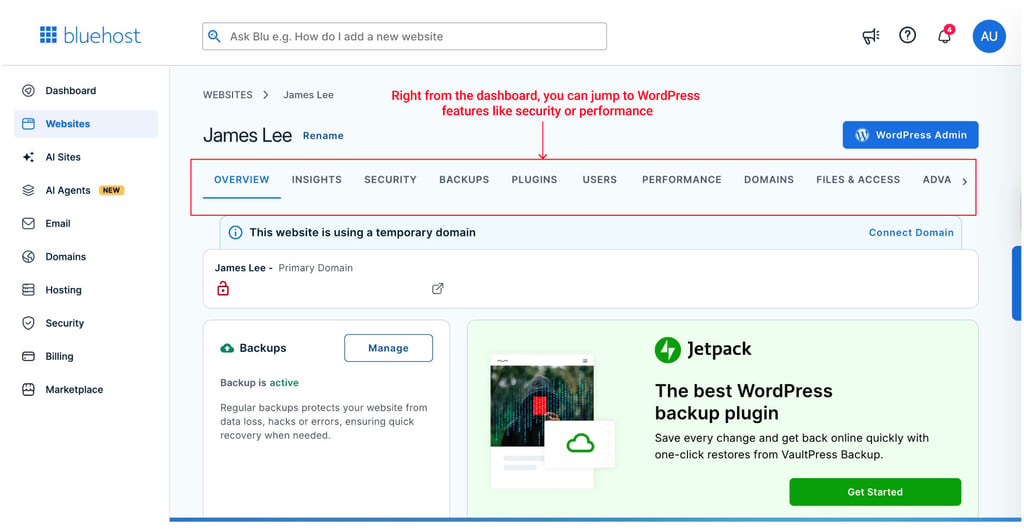Click the Domains globe icon

point(28,257)
